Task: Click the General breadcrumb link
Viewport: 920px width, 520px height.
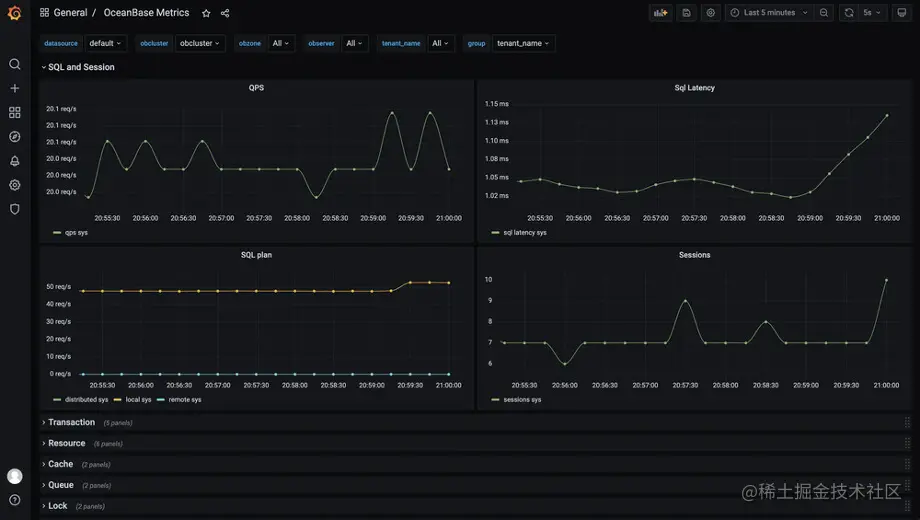Action: [70, 12]
